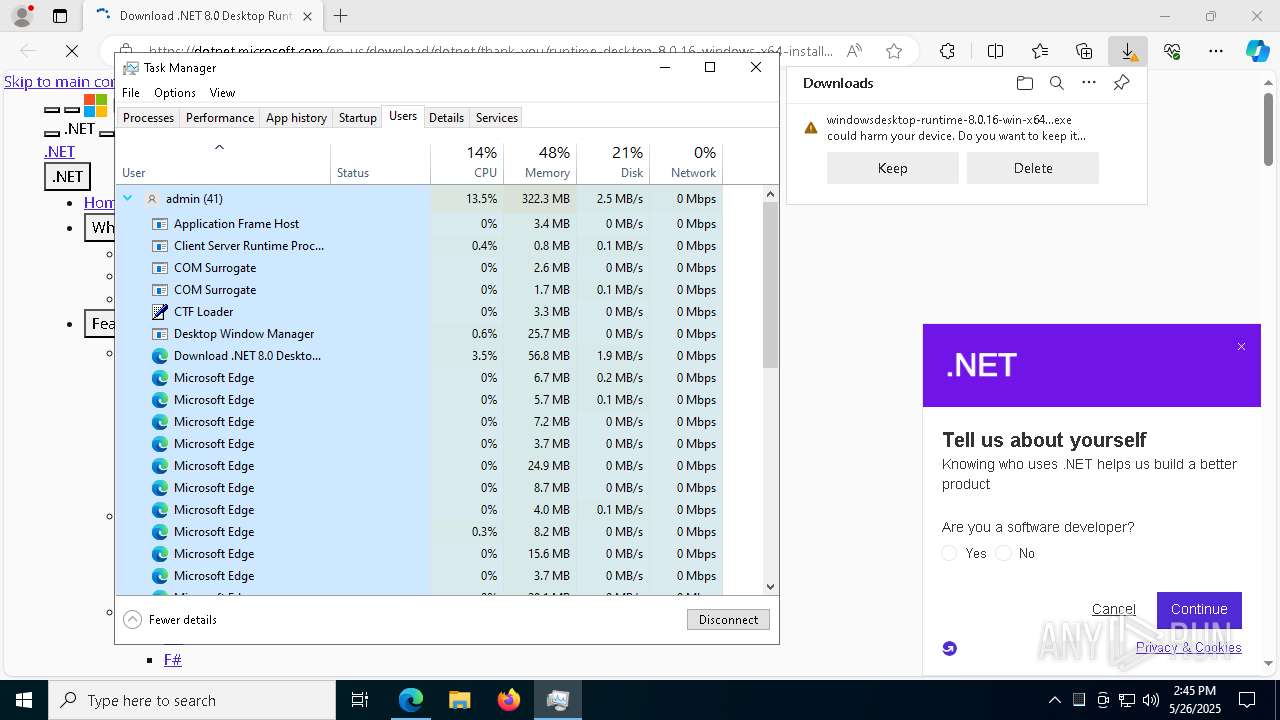Click the Downloads toolbar icon in Edge

tap(1127, 51)
